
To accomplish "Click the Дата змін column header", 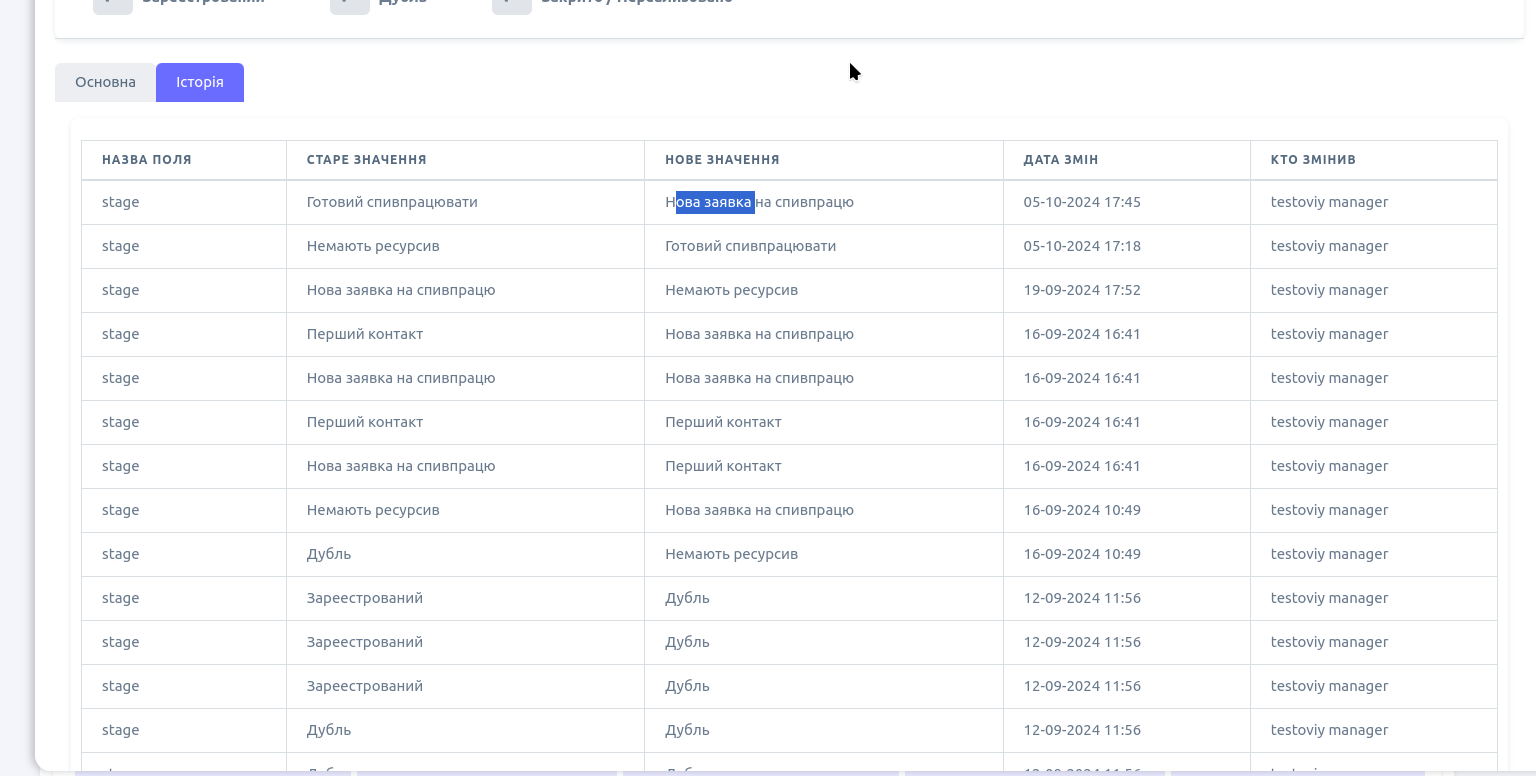I will [x=1060, y=160].
